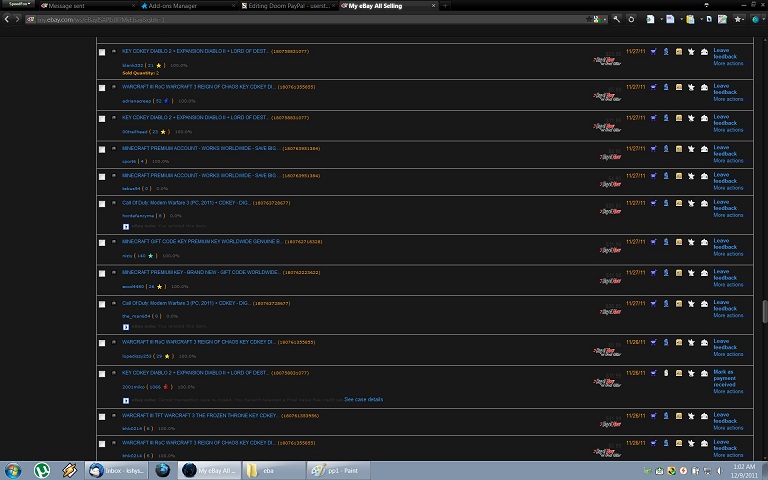
Task: Open More actions in Minecraft Gift Code row
Action: 728,254
